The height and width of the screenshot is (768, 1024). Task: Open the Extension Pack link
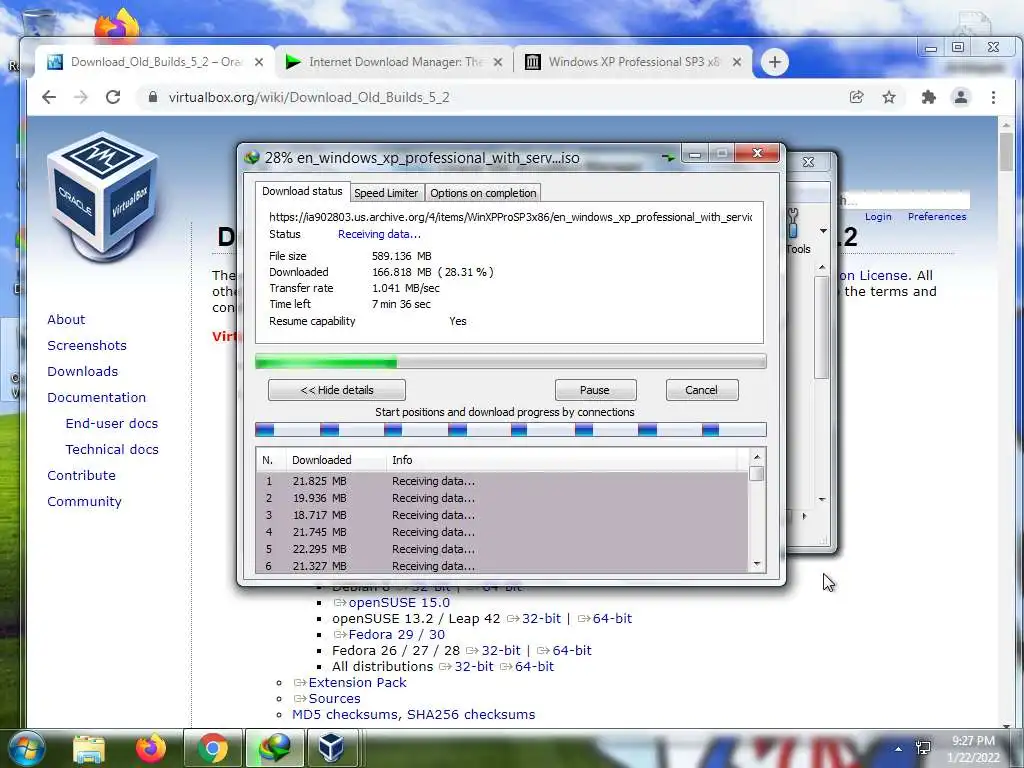[x=357, y=682]
